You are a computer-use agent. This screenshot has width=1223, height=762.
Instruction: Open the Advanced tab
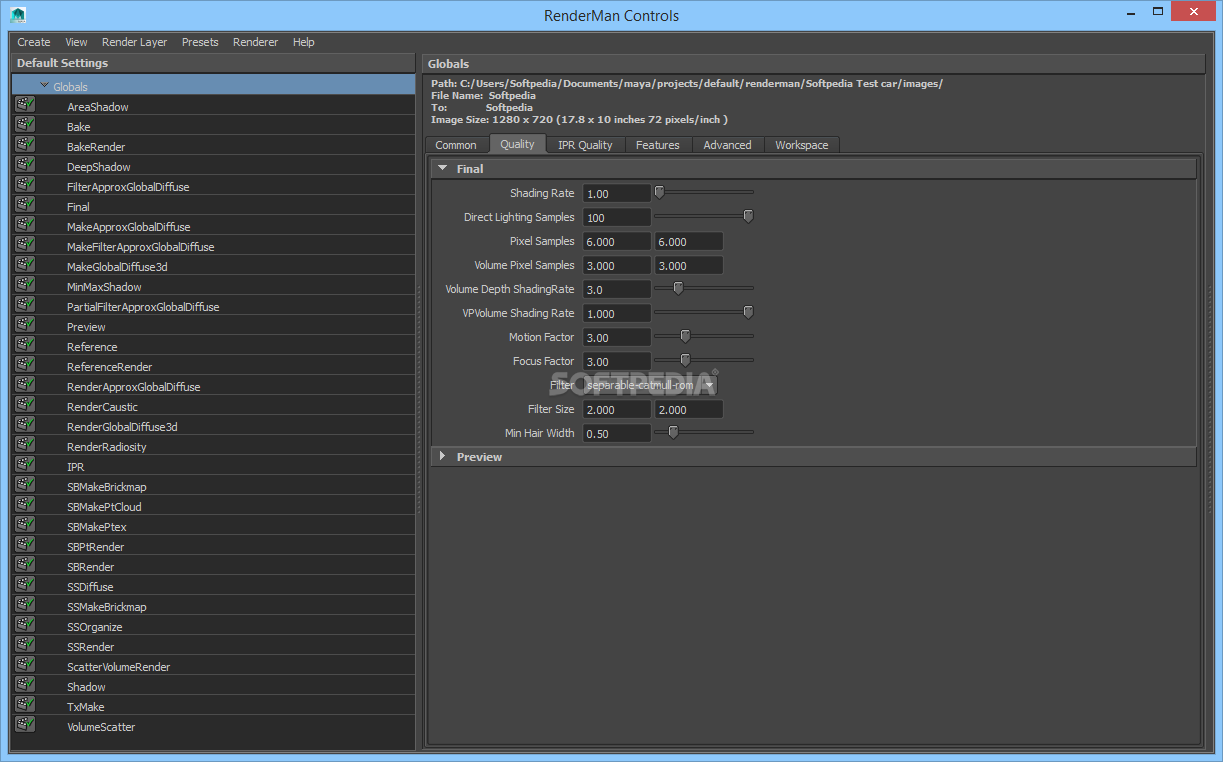point(727,145)
